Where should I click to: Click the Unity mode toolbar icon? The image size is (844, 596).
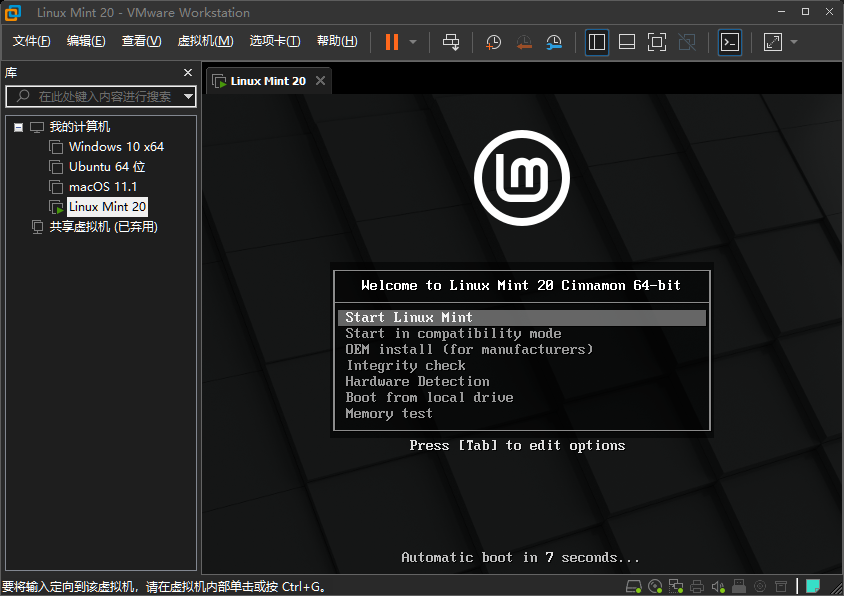[687, 42]
